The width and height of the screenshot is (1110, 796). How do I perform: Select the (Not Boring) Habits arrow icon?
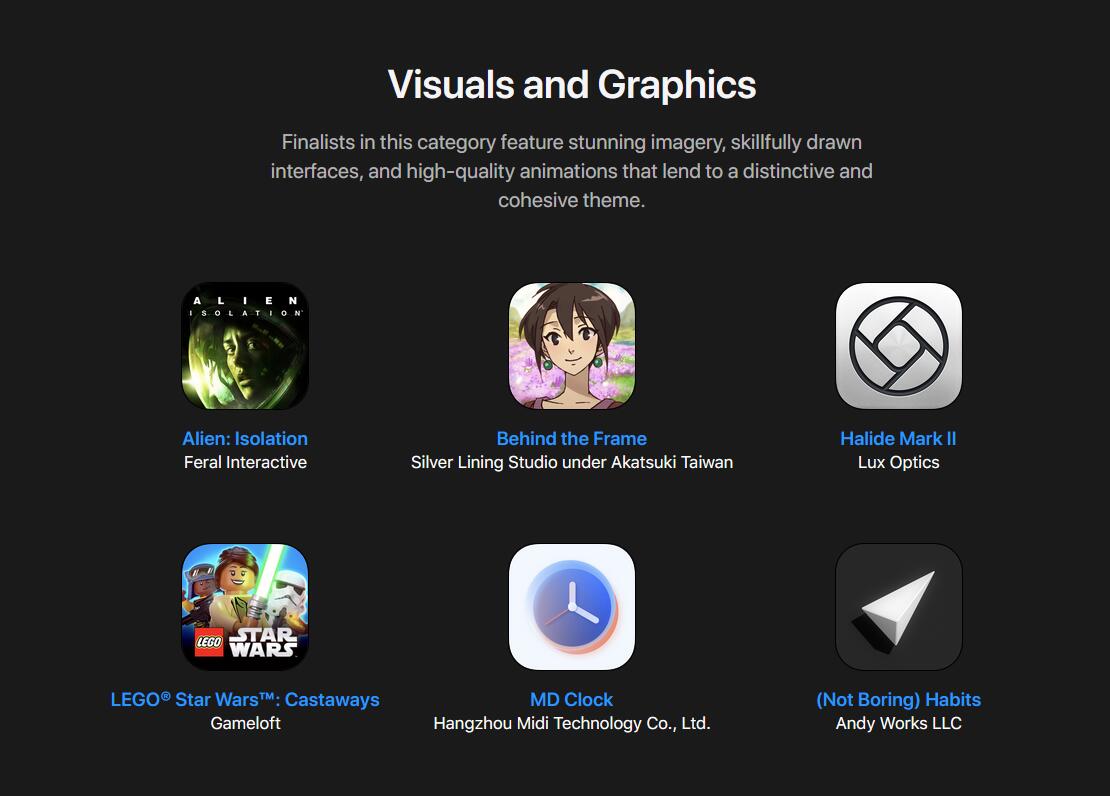point(899,607)
